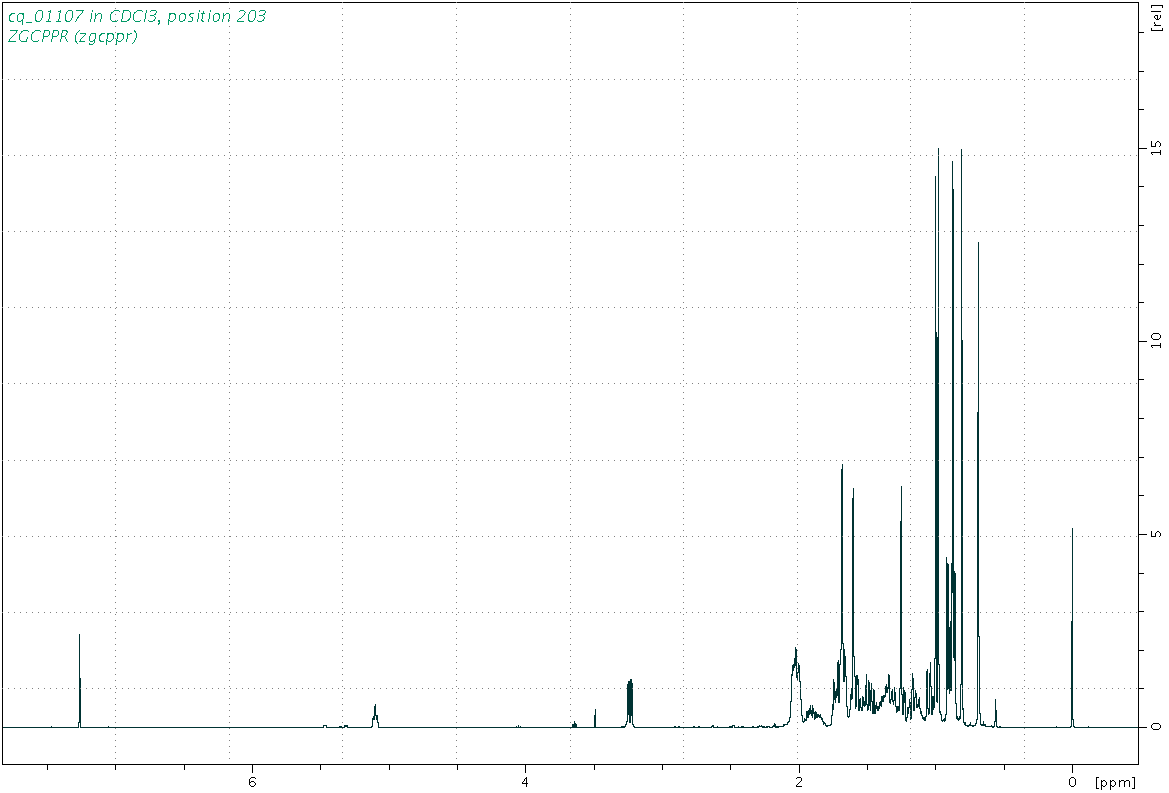Select title text 'cq_01107 in CDCl3, position 203'
1169x793 pixels.
coord(137,16)
